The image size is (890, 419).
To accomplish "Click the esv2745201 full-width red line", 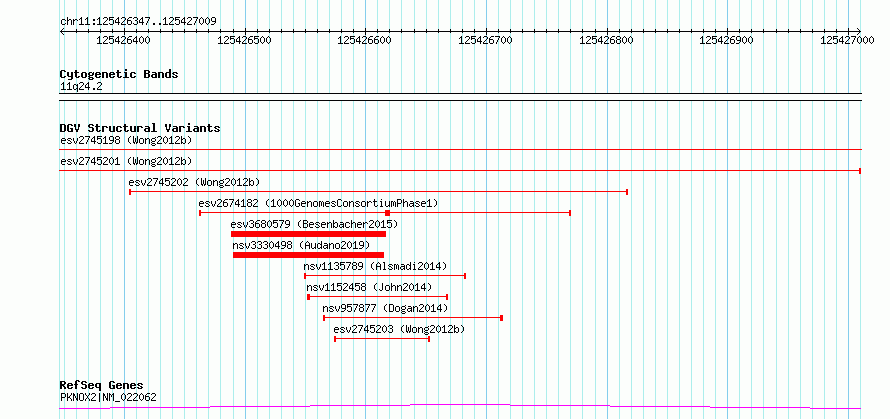I will 460,171.
